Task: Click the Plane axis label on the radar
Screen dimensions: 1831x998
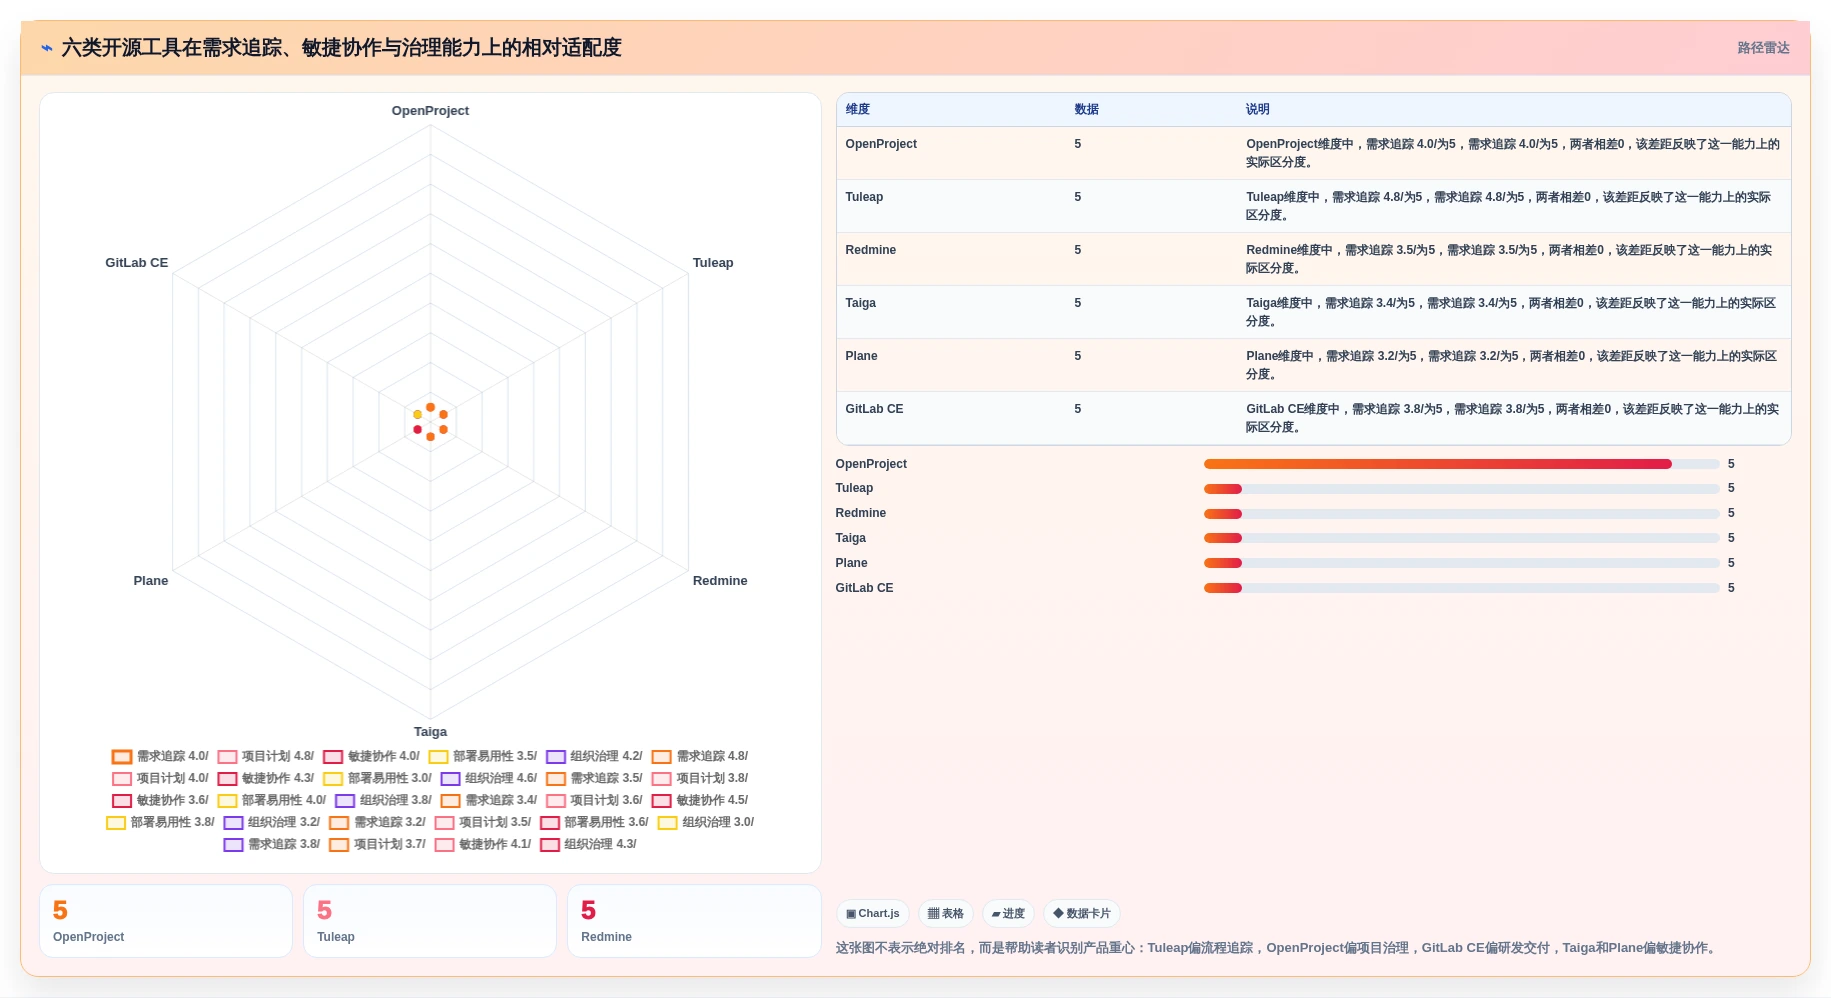Action: tap(151, 581)
